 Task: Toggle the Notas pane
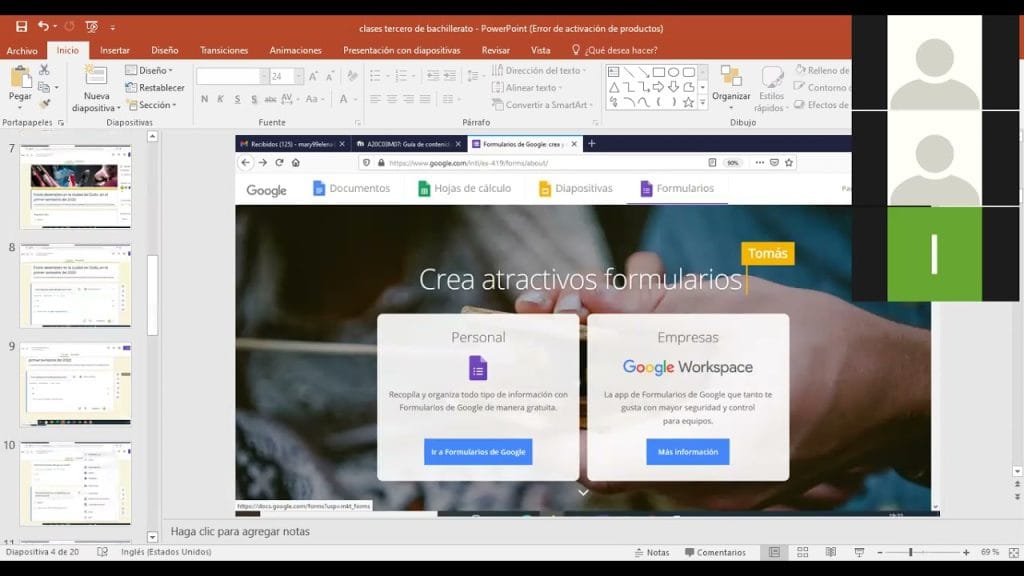tap(651, 552)
